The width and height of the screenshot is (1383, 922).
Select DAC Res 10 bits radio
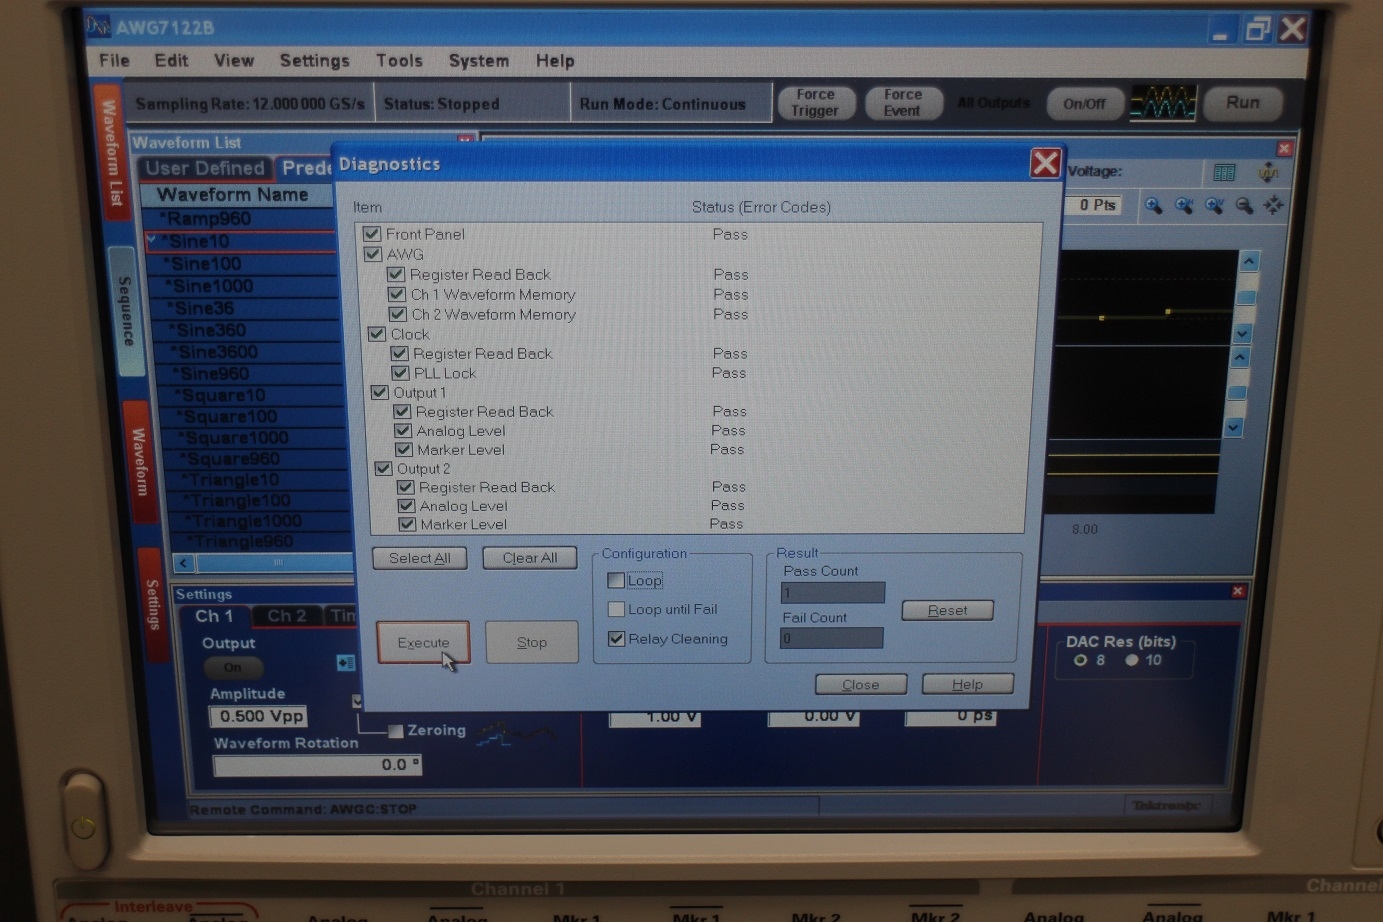(1132, 660)
